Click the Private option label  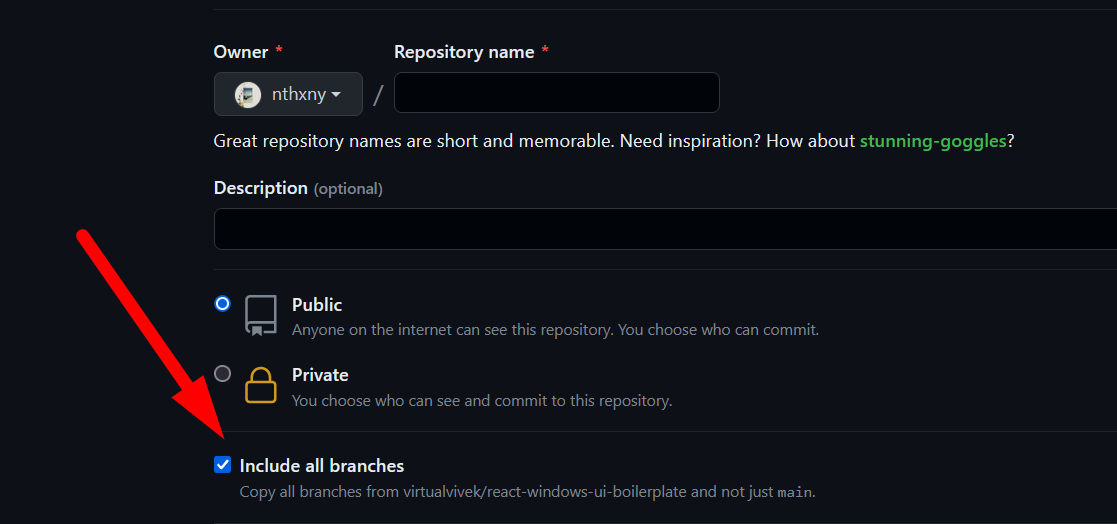[x=320, y=375]
